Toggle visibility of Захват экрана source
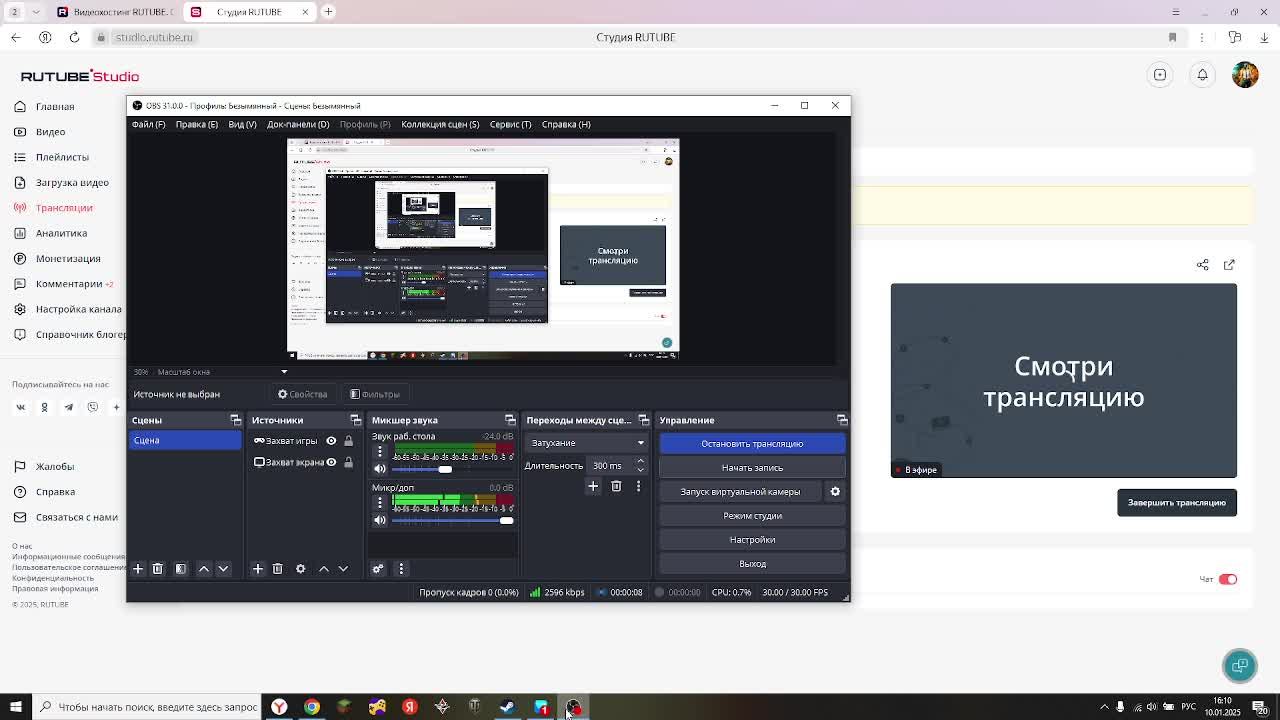 [x=331, y=462]
